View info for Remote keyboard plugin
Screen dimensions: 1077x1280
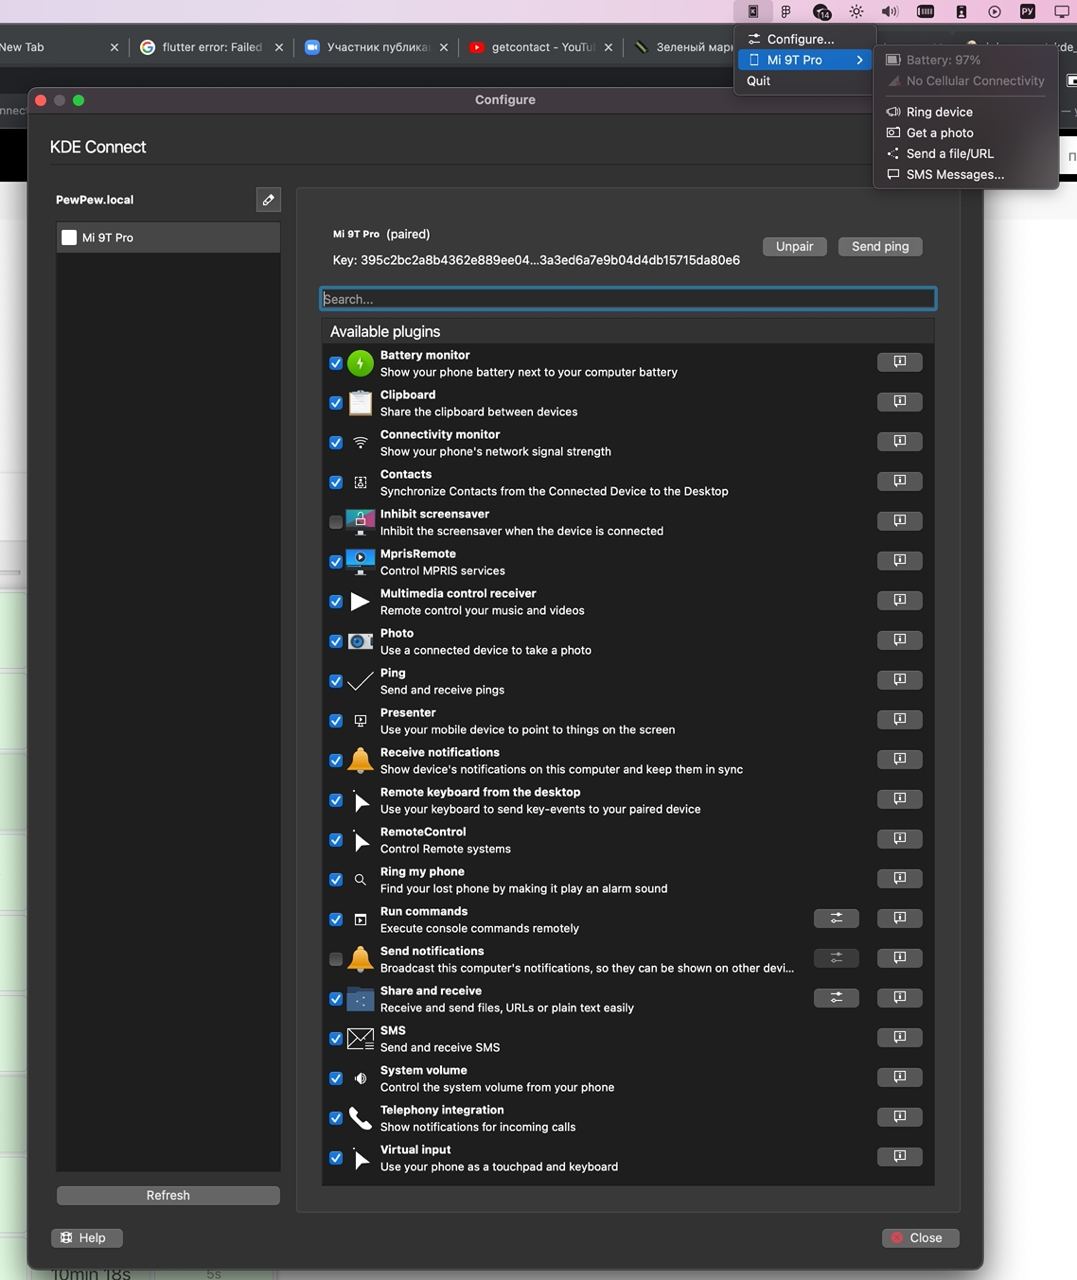[899, 799]
